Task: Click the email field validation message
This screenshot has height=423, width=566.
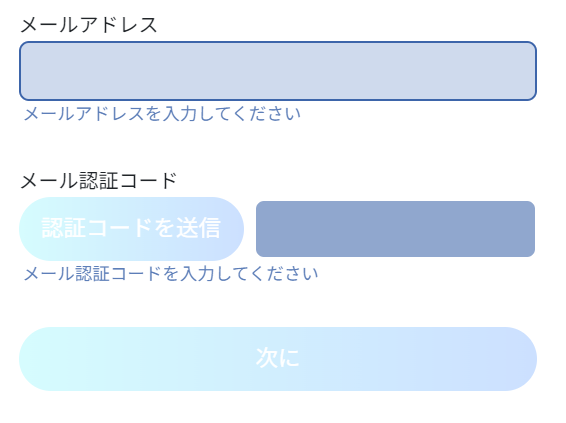Action: point(162,114)
